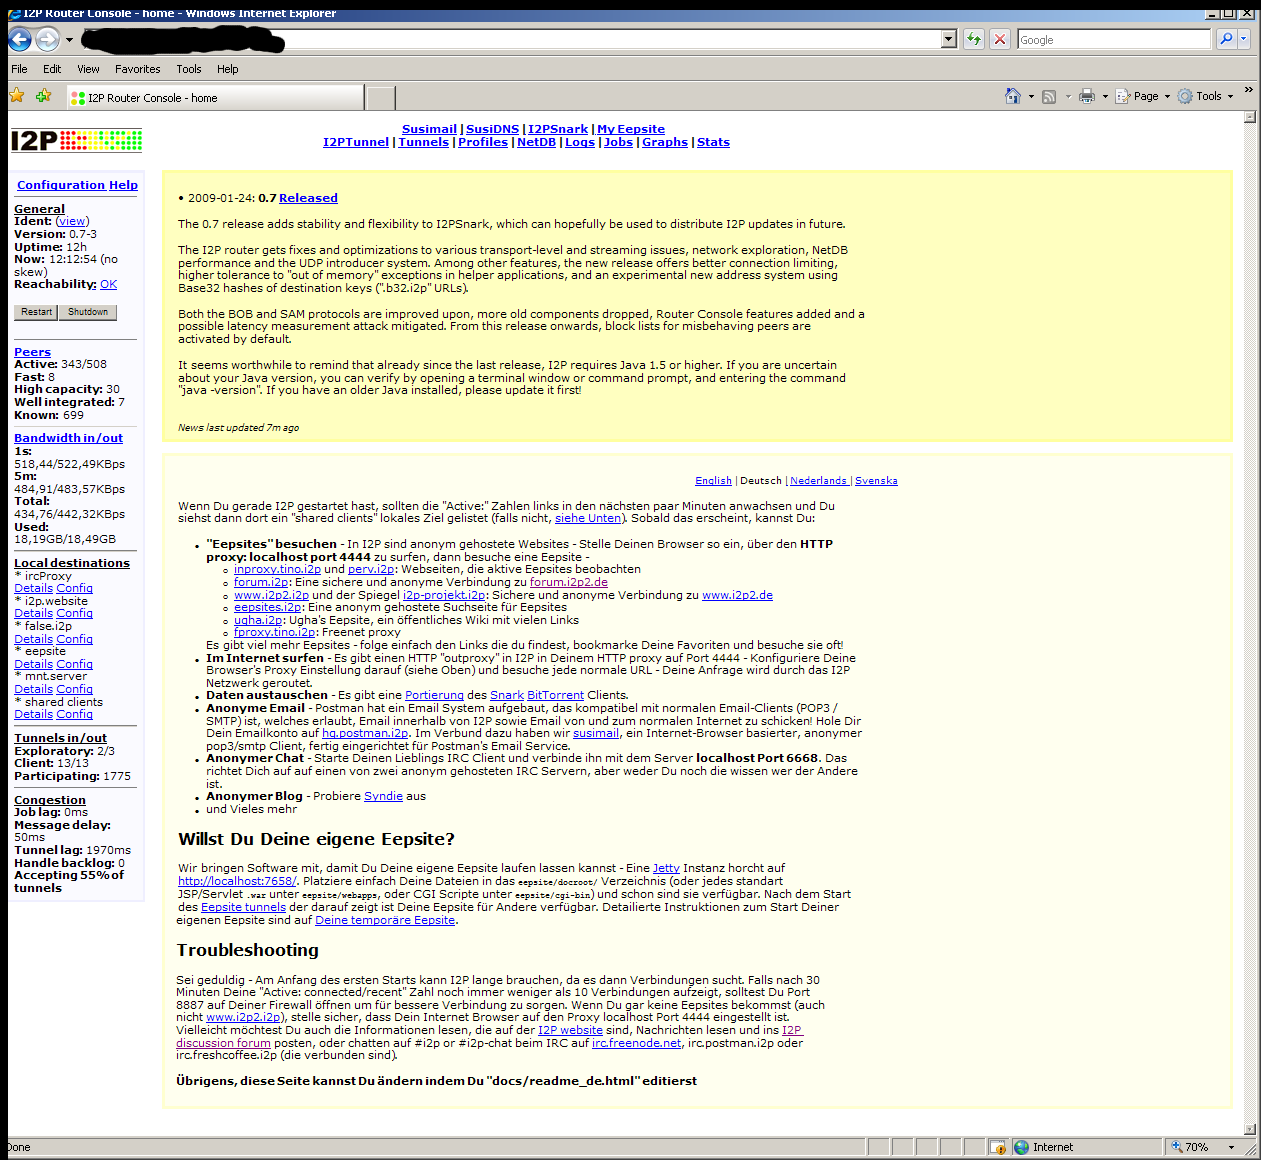Open Bandwidth in/out sidebar link

(68, 438)
